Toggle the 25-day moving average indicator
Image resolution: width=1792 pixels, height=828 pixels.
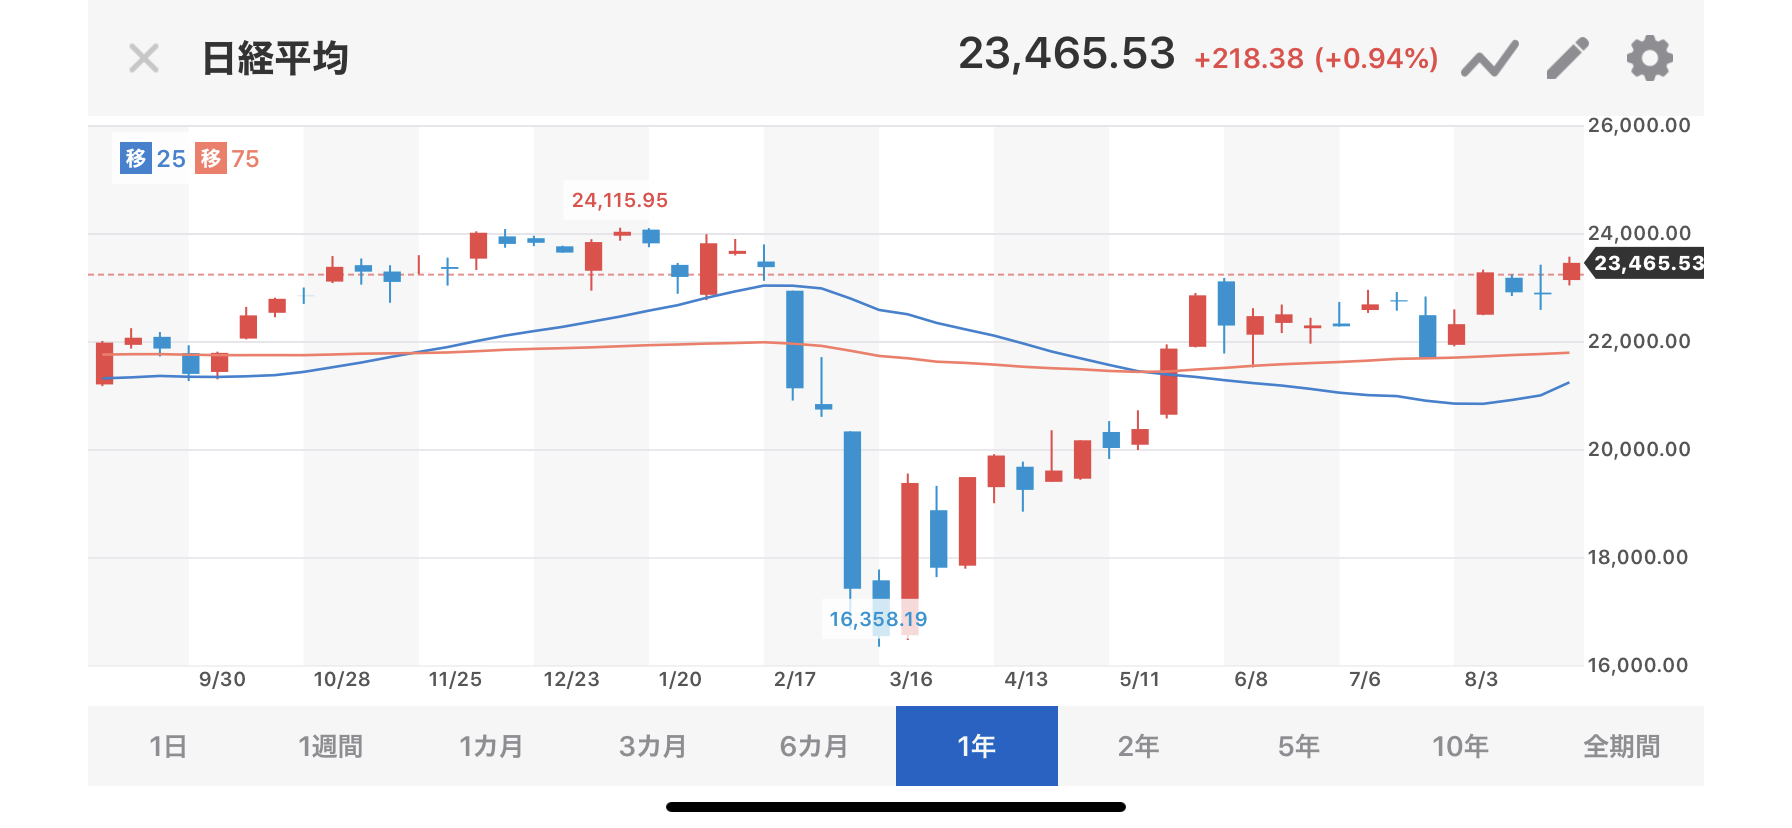tap(153, 158)
